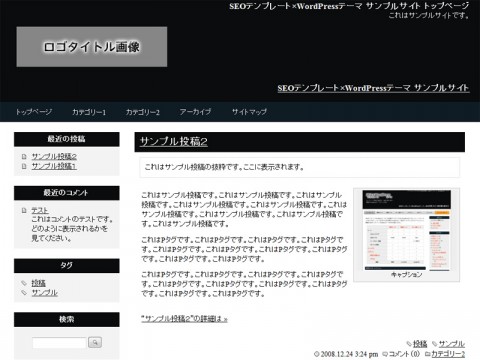Click the search magnifier button

click(x=95, y=342)
